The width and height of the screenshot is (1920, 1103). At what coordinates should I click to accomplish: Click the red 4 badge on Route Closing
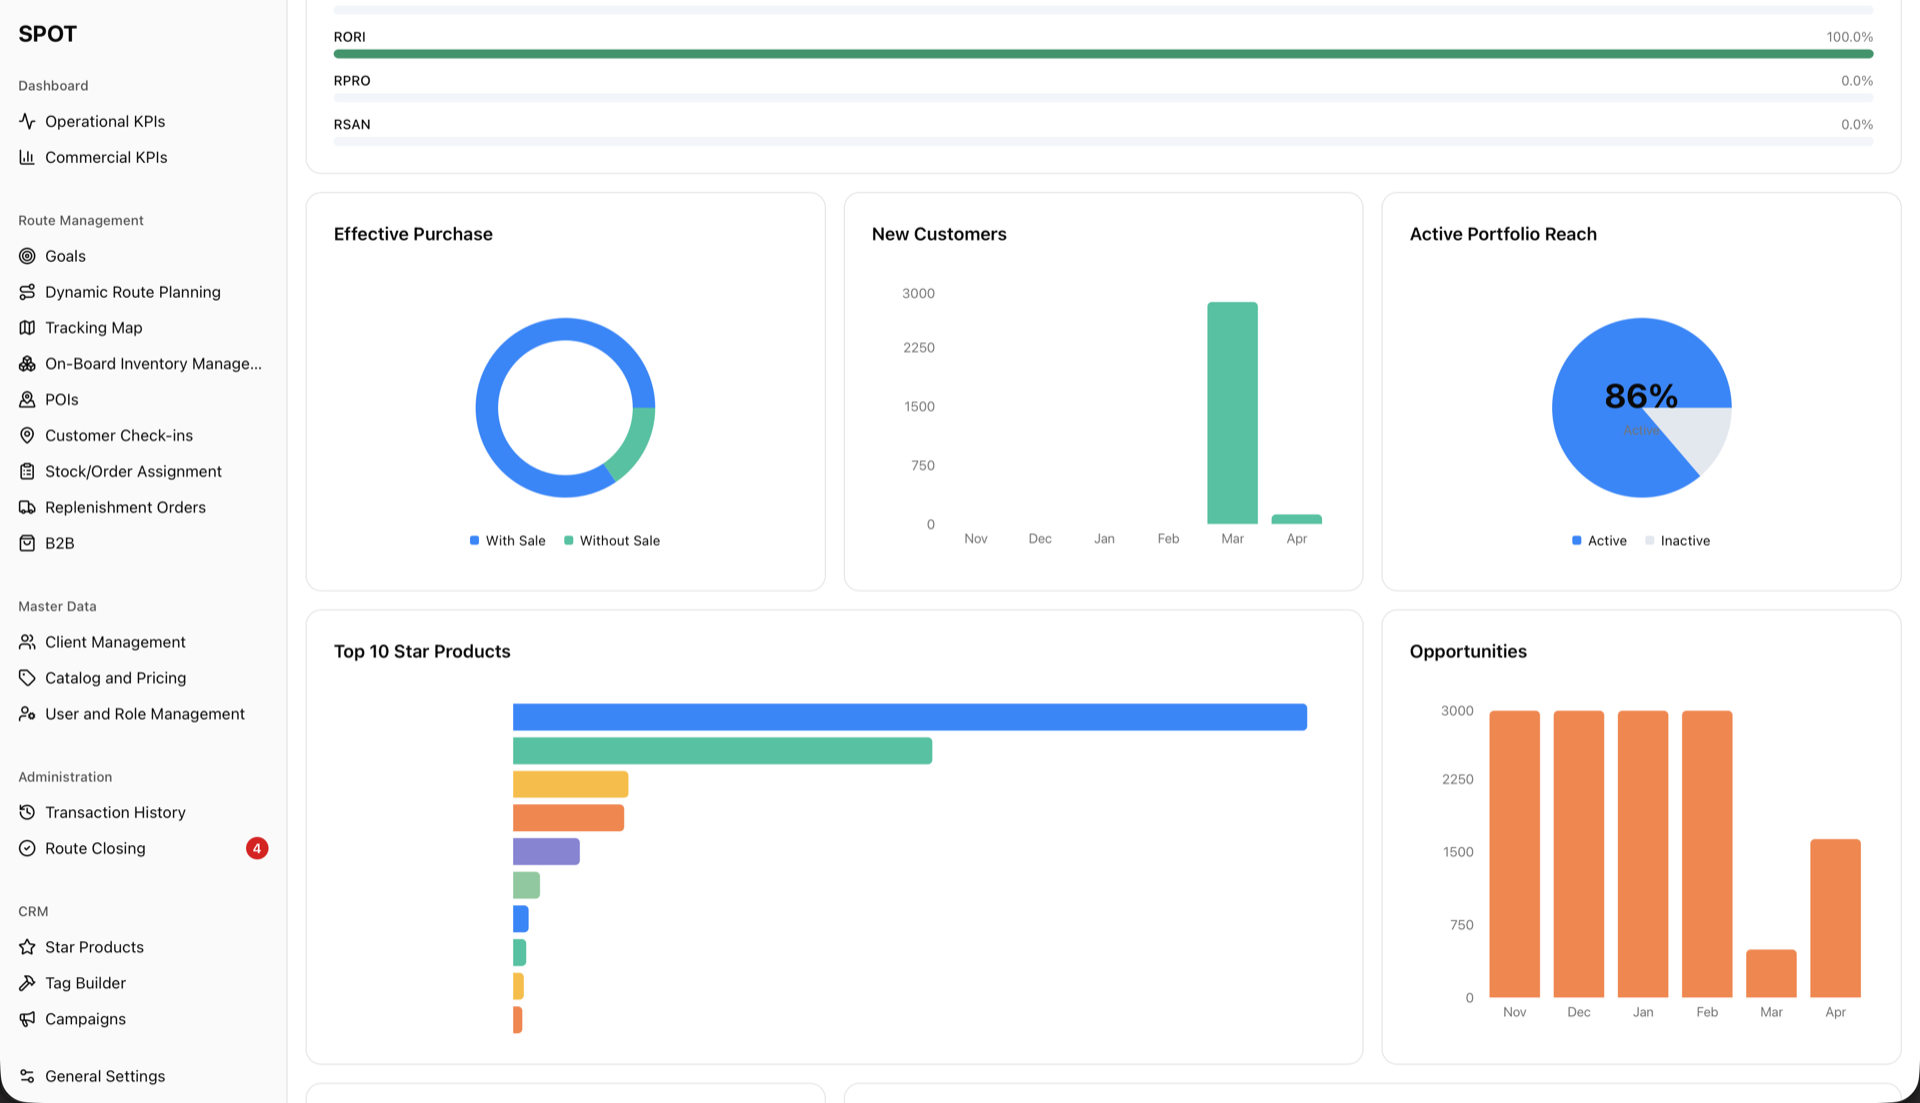click(257, 849)
